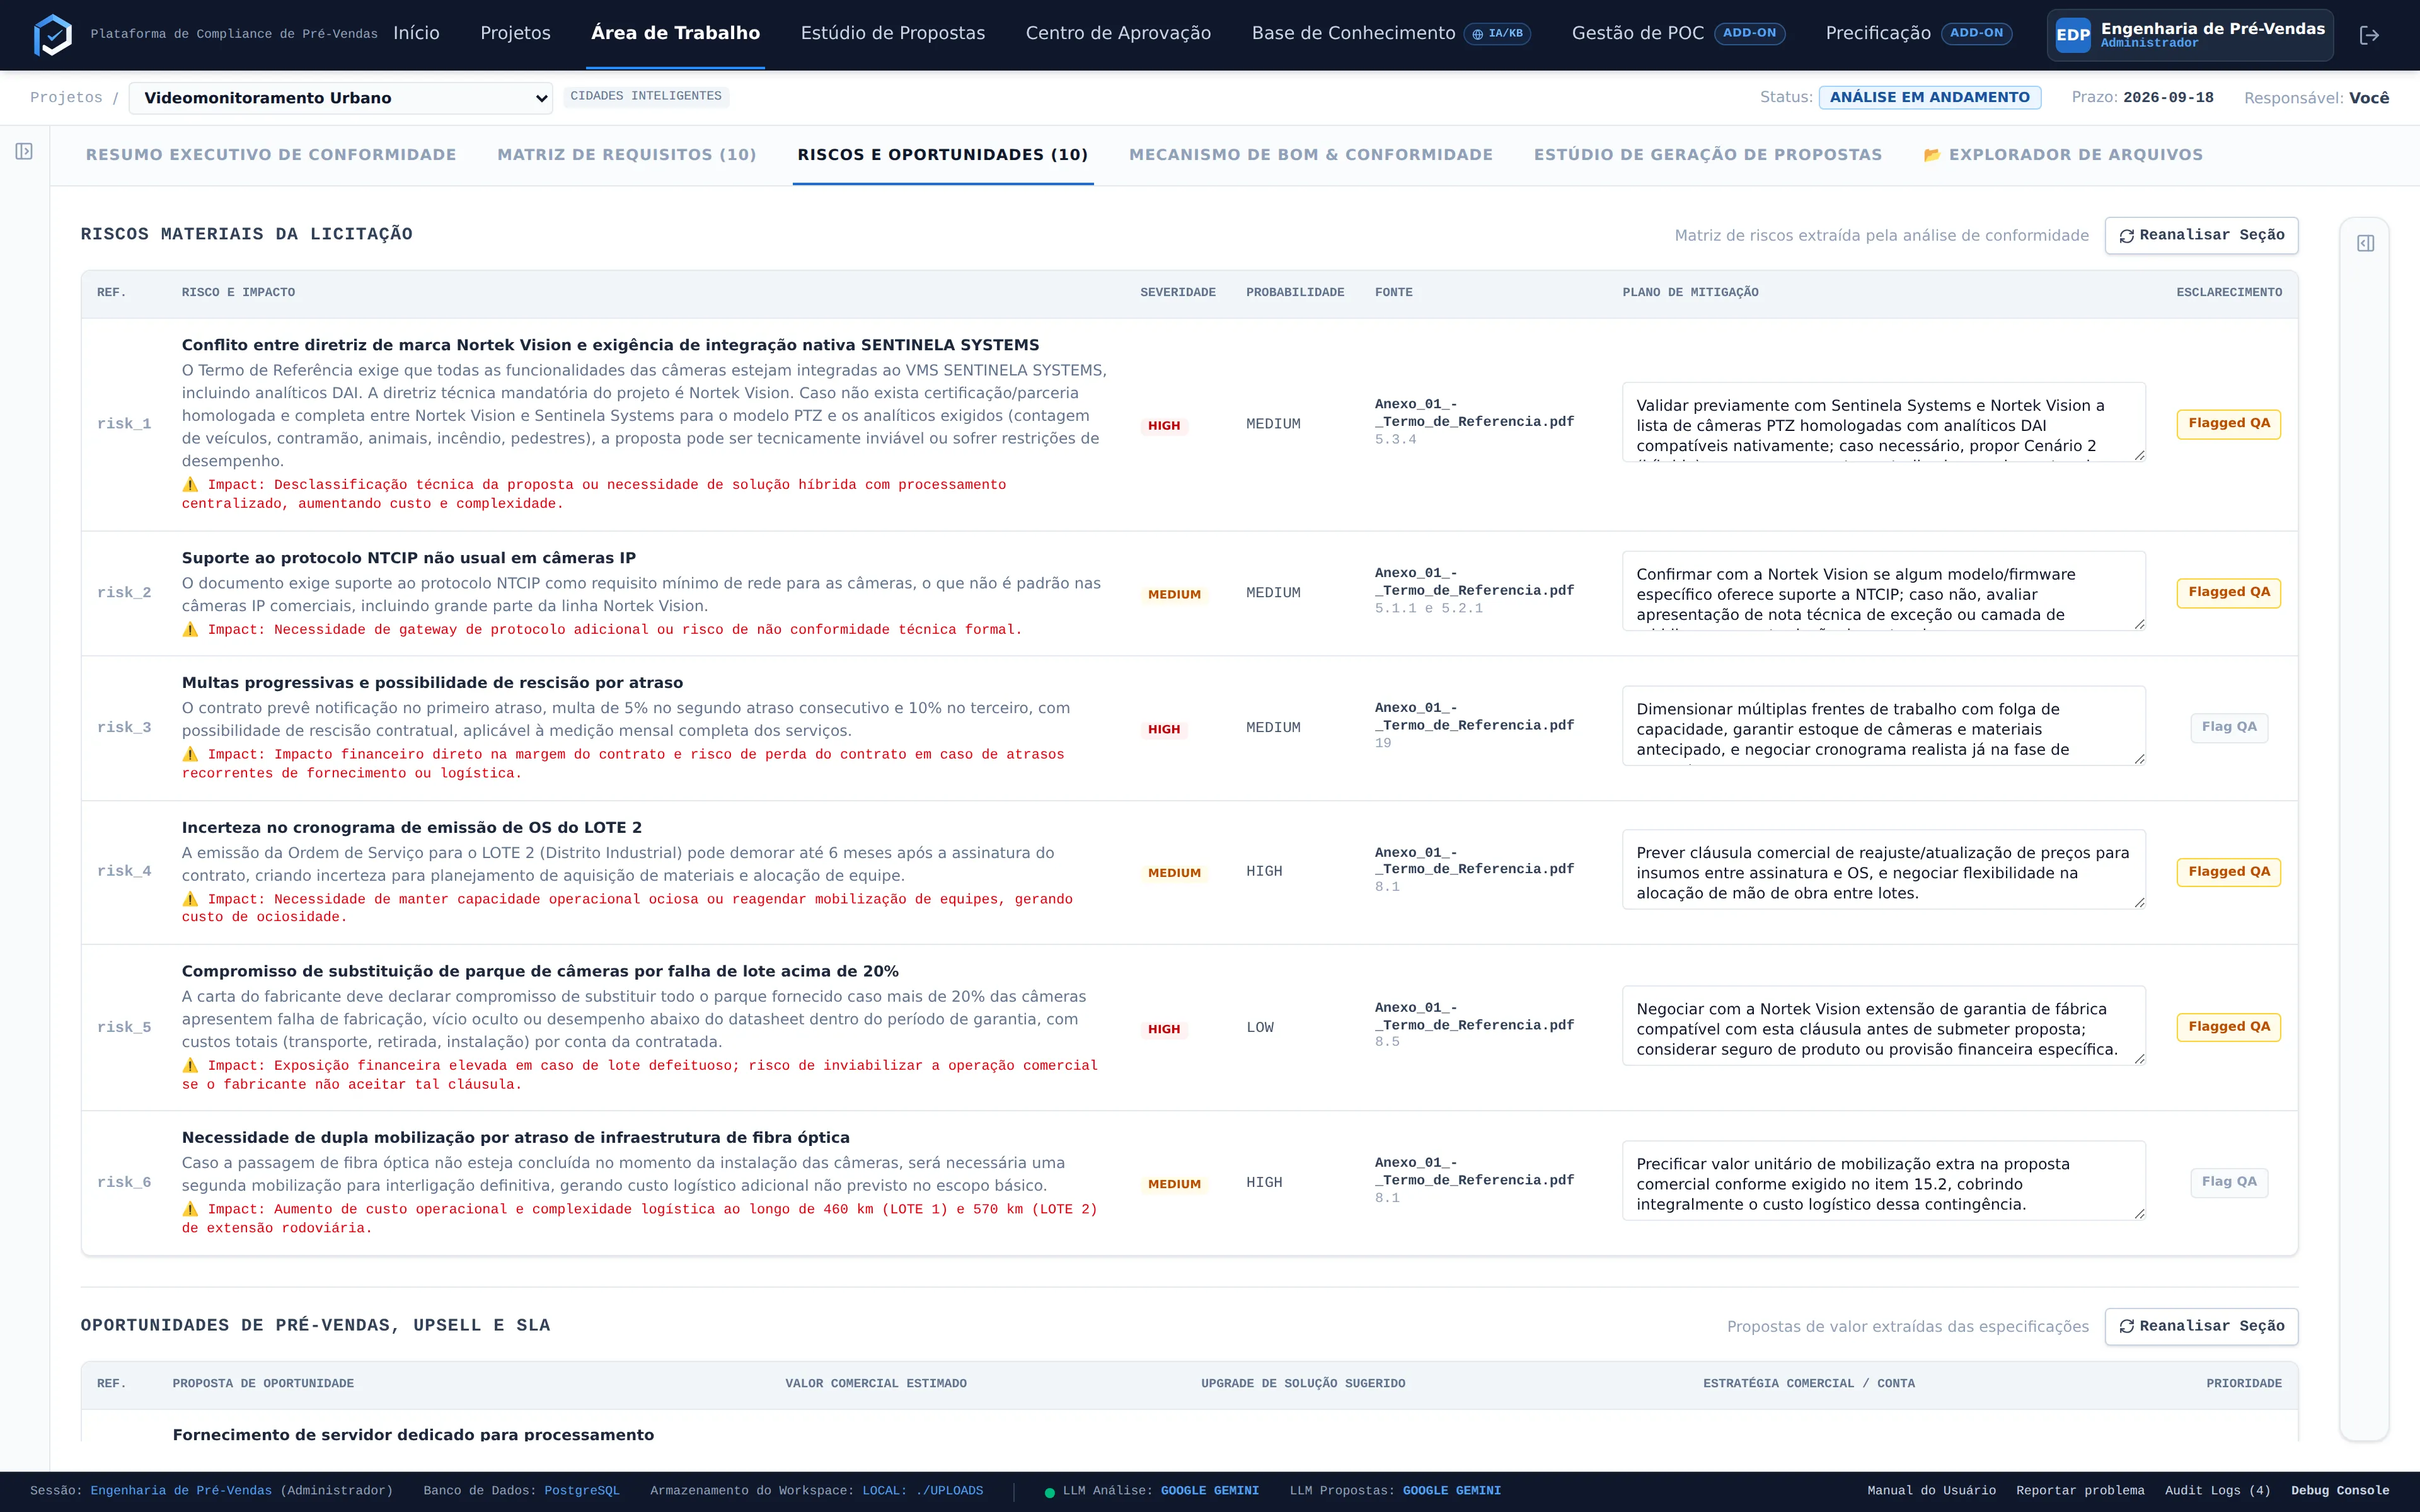Click the risk_3 mitigation plan textarea
The height and width of the screenshot is (1512, 2420).
(x=1884, y=726)
